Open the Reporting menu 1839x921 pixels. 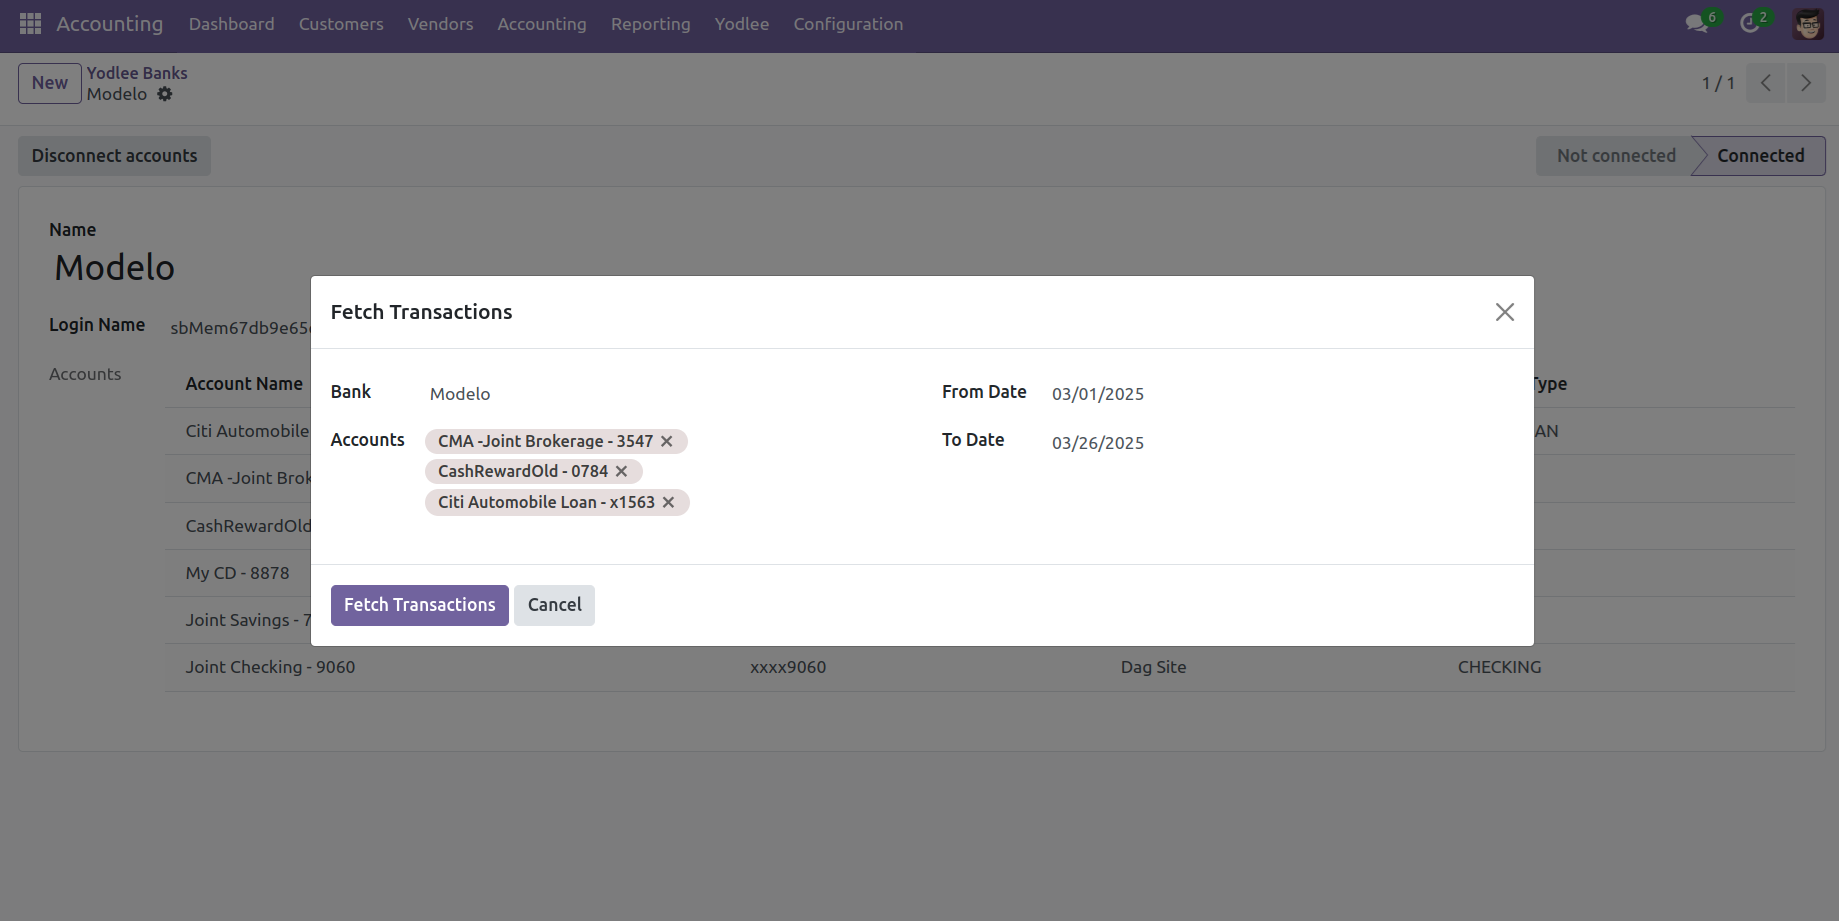pyautogui.click(x=650, y=24)
